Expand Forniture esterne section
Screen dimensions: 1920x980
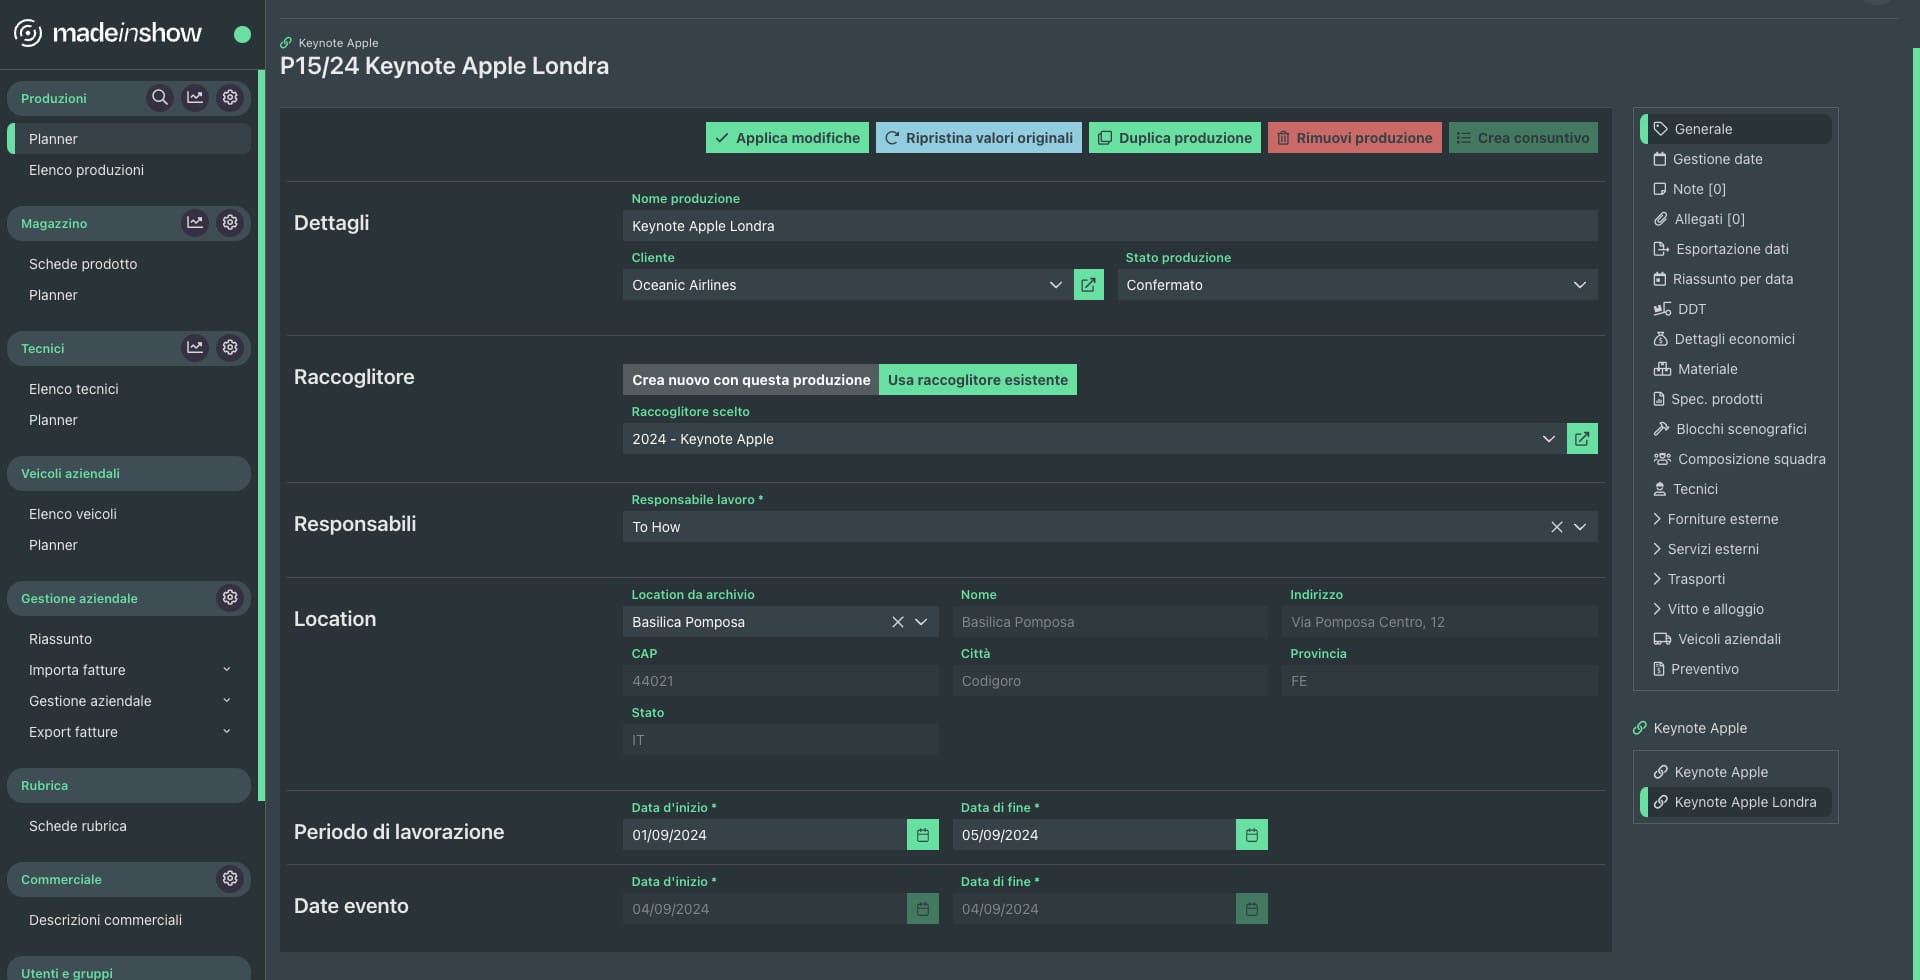tap(1736, 519)
